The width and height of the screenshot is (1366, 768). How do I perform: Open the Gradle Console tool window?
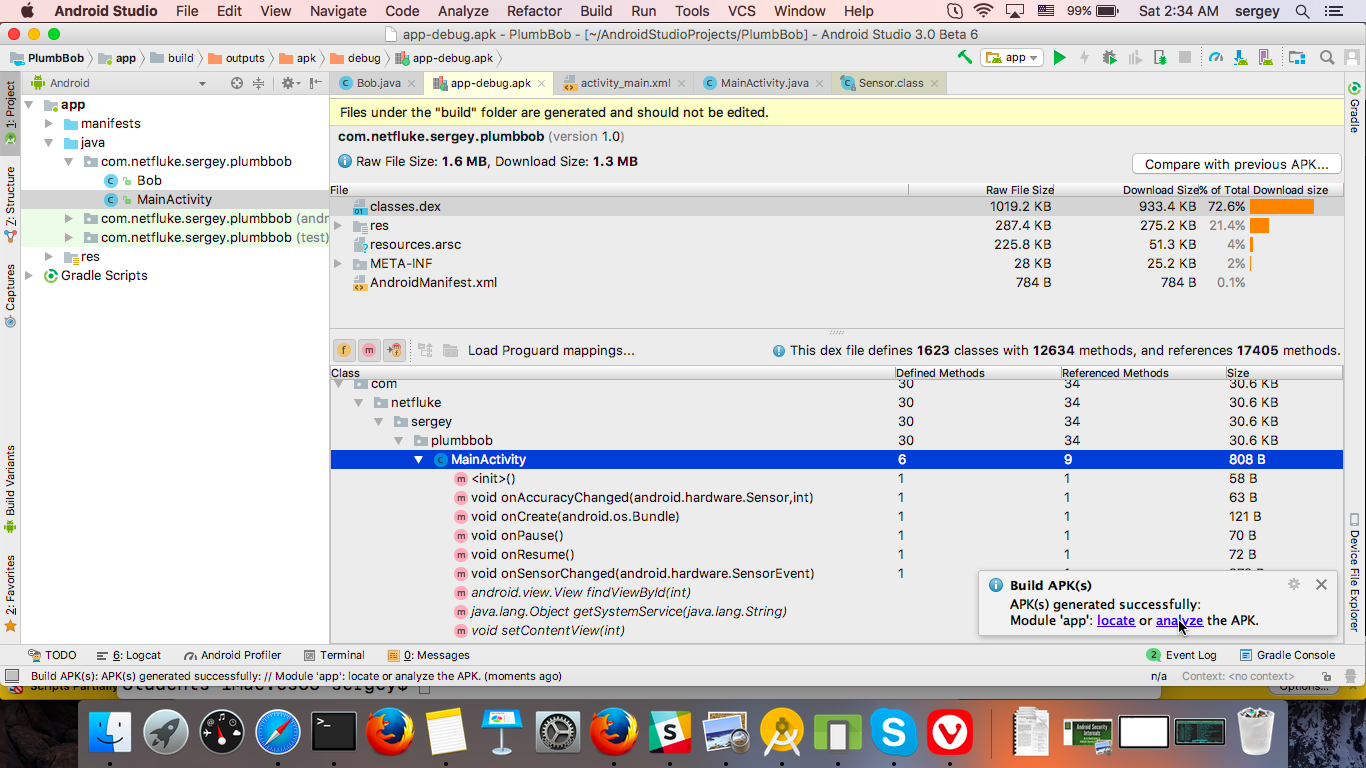pos(1287,655)
